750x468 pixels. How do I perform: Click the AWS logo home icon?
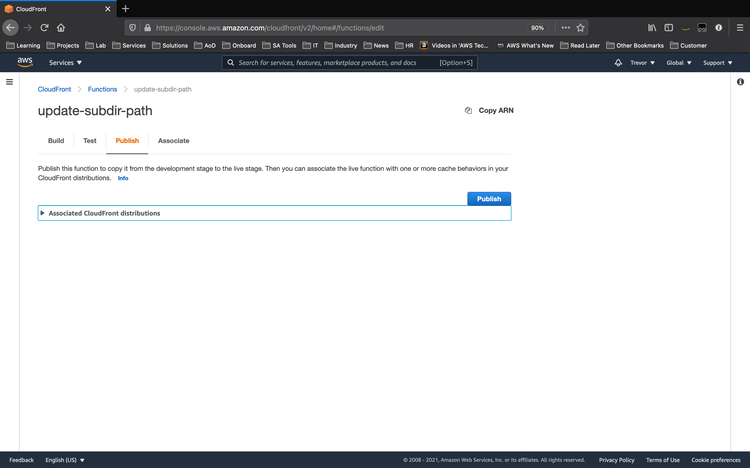coord(25,62)
